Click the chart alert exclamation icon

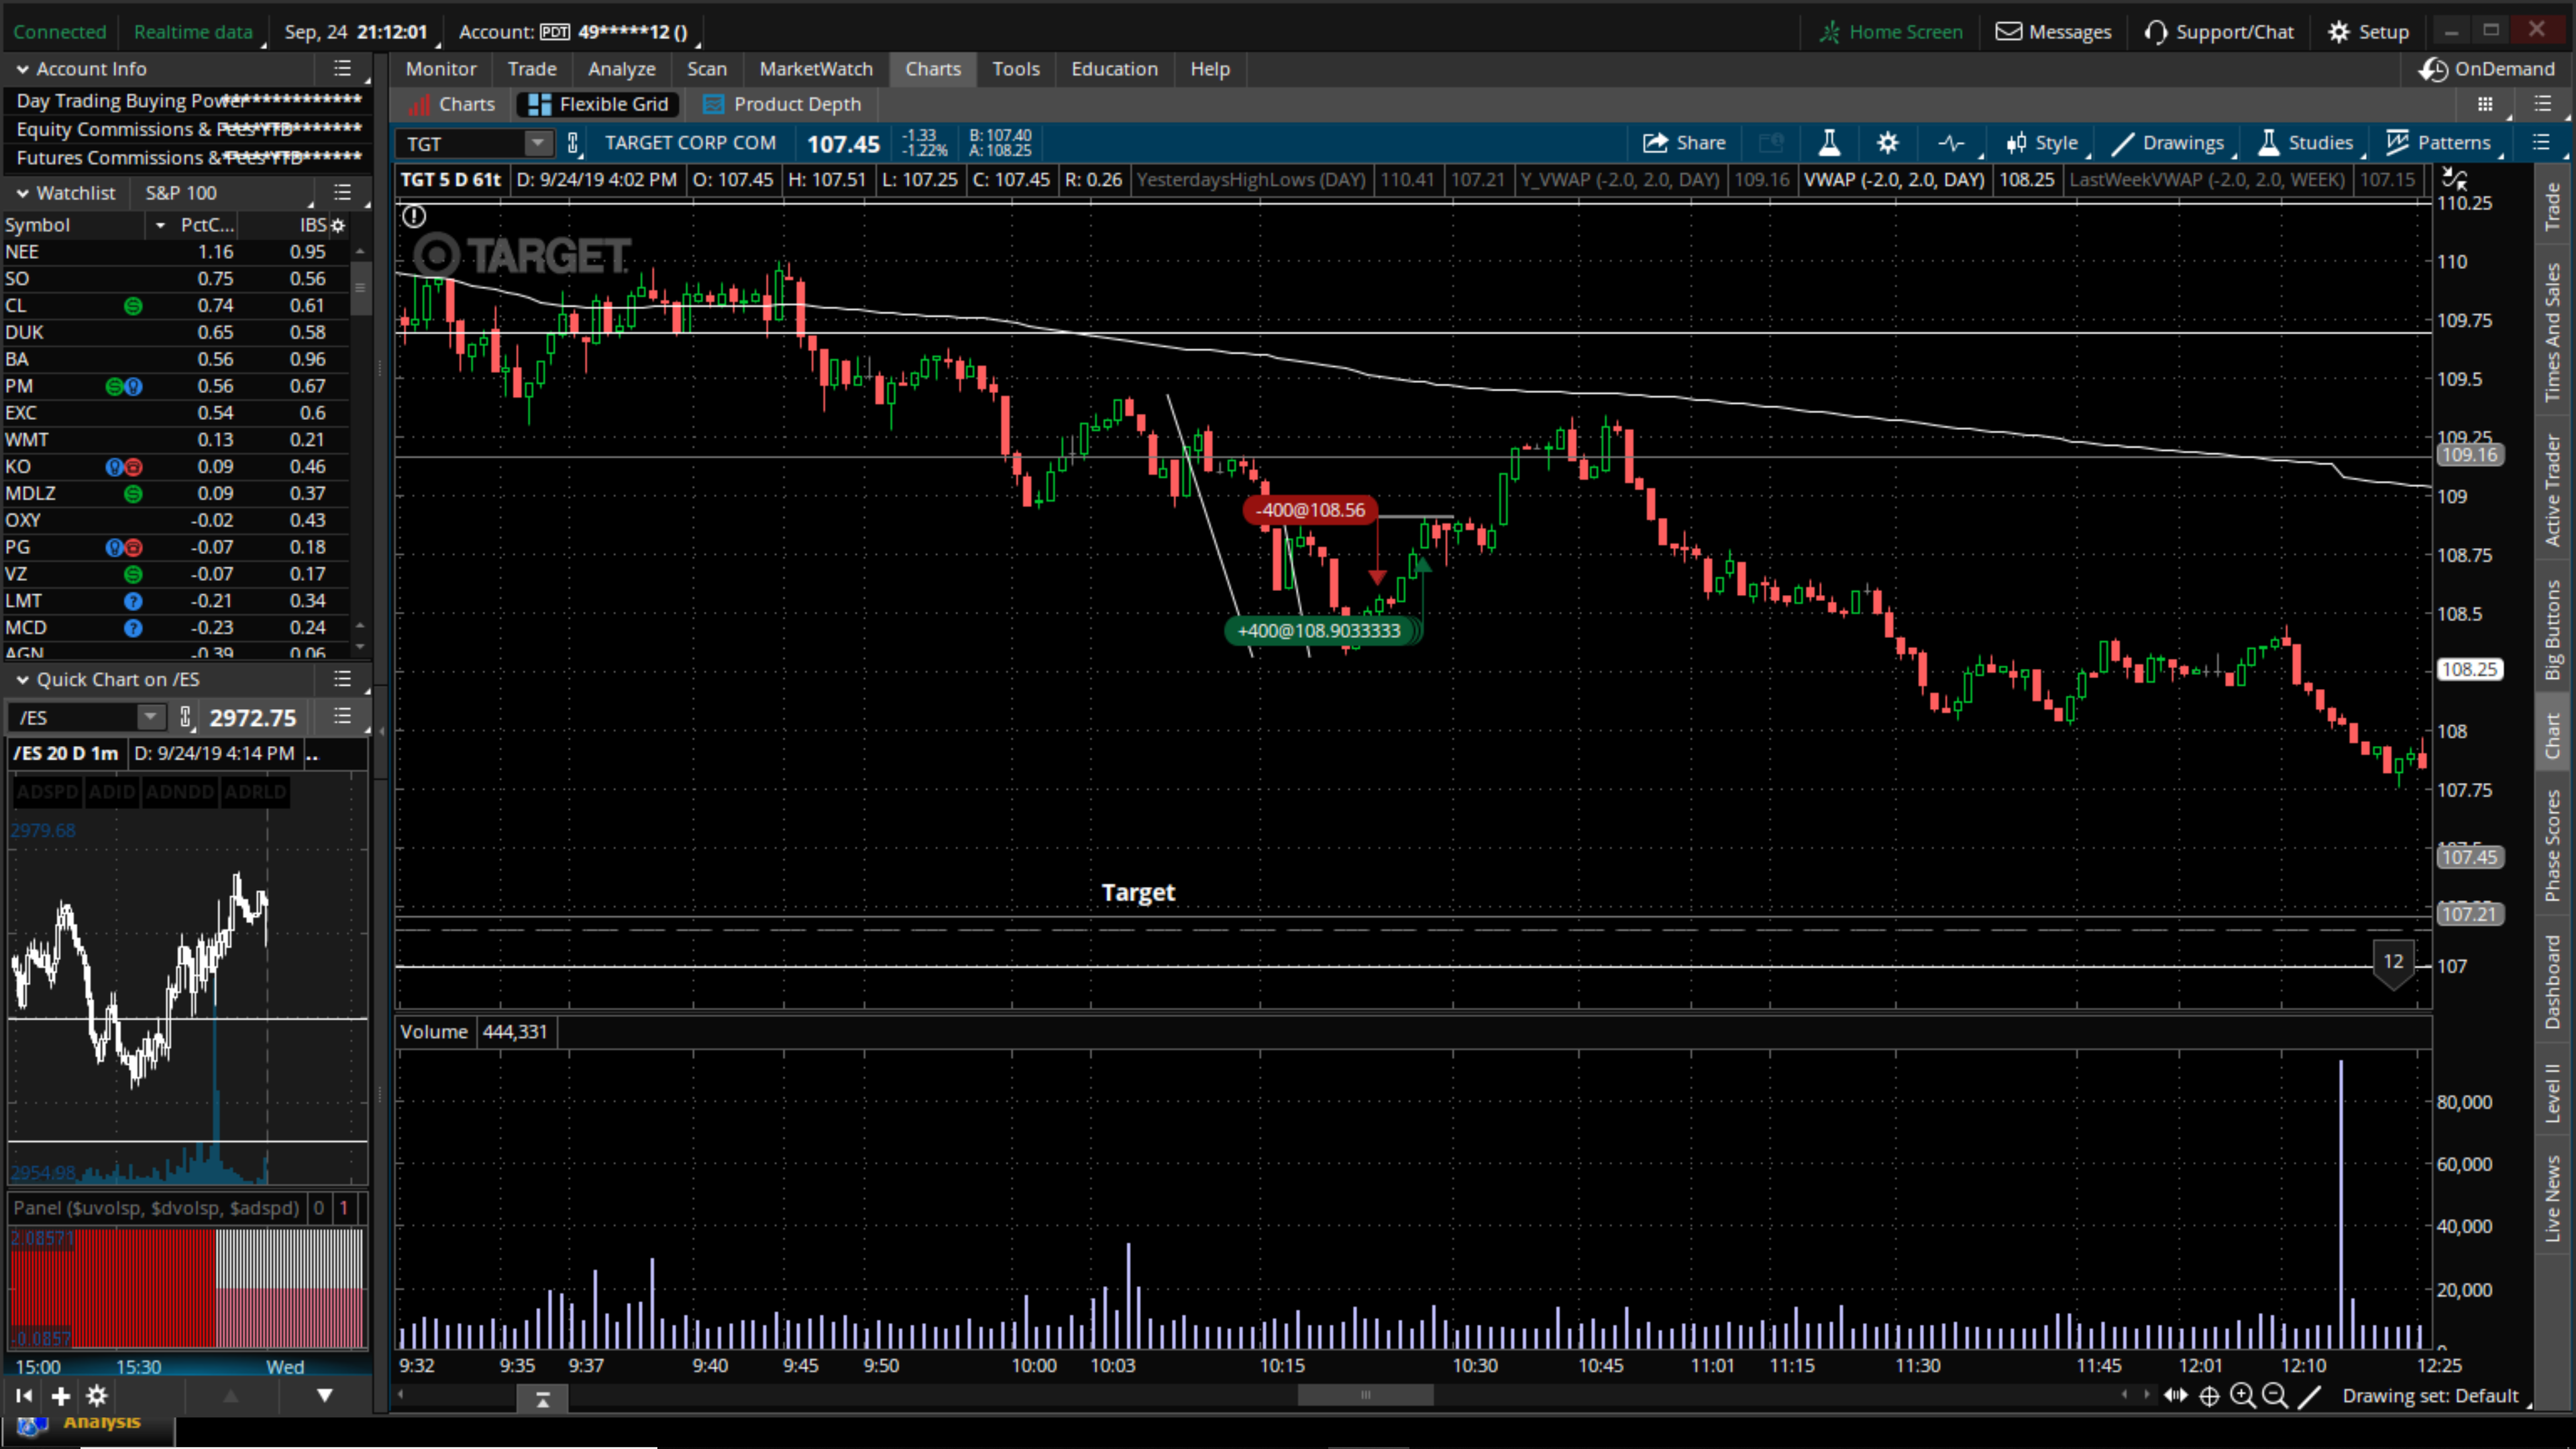click(414, 216)
